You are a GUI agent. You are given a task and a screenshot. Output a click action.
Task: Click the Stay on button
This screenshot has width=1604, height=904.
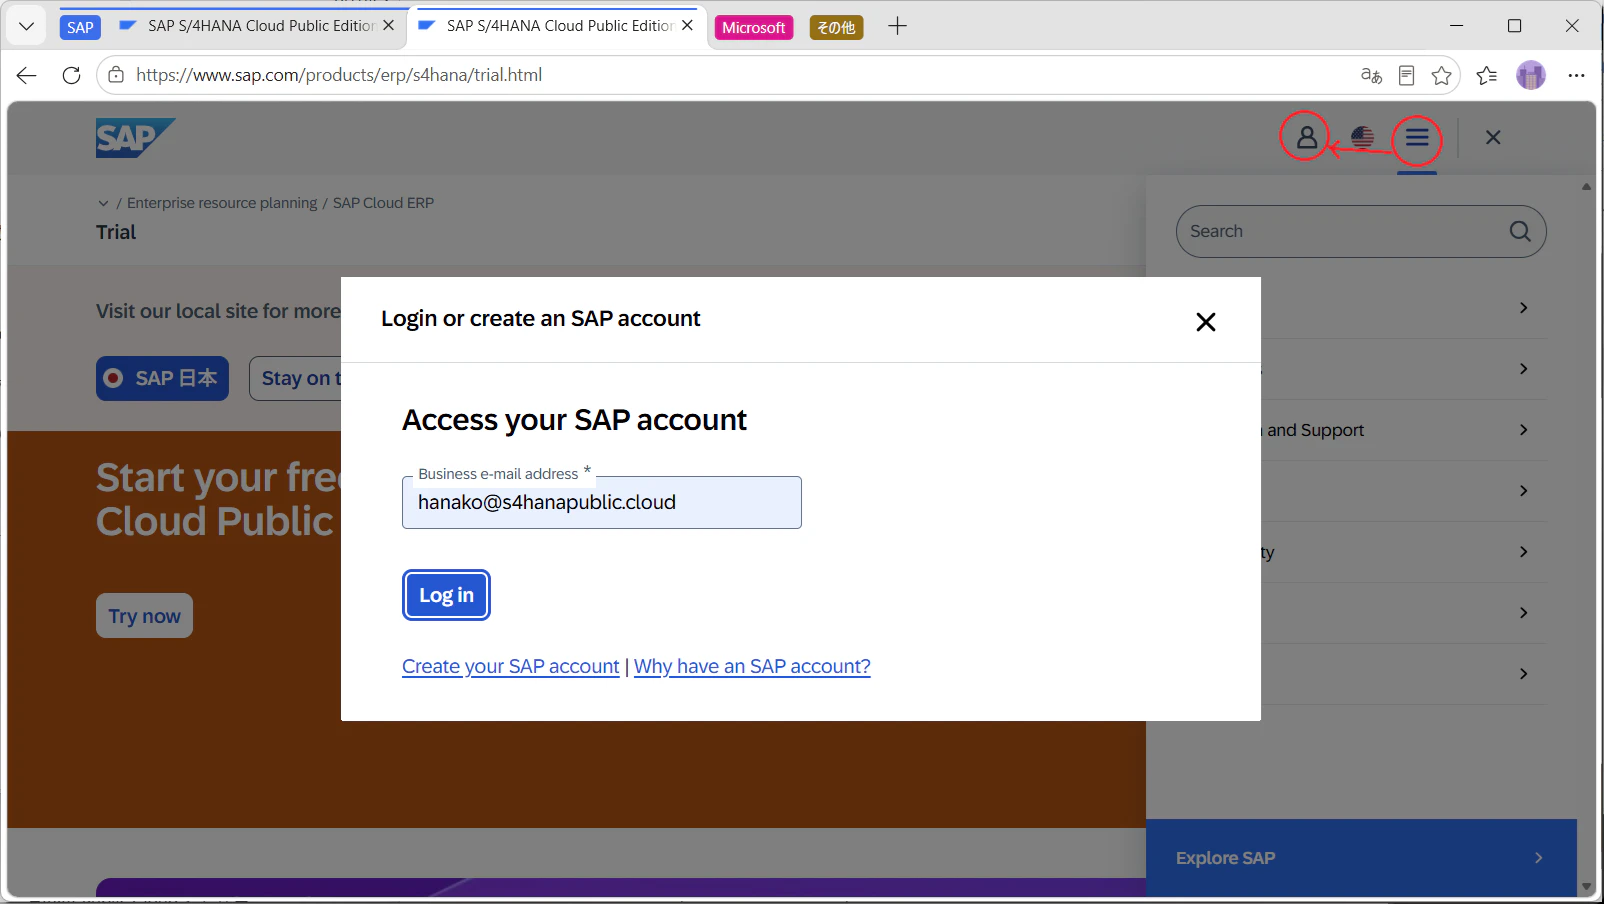(x=296, y=378)
